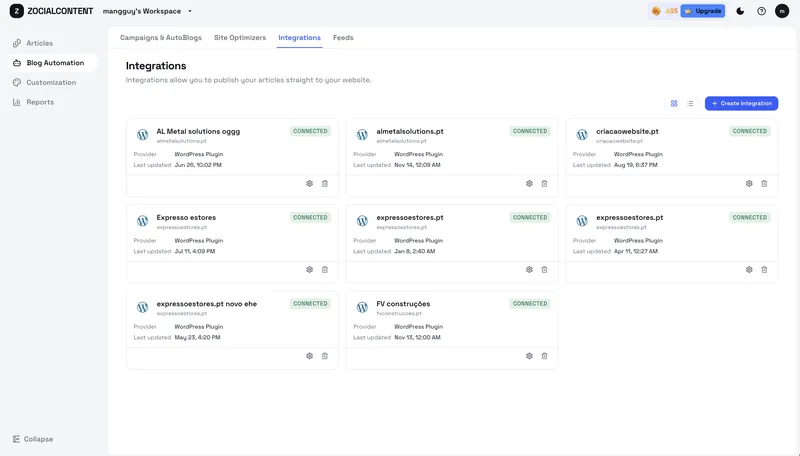This screenshot has width=800, height=456.
Task: Collapse the sidebar
Action: 33,439
